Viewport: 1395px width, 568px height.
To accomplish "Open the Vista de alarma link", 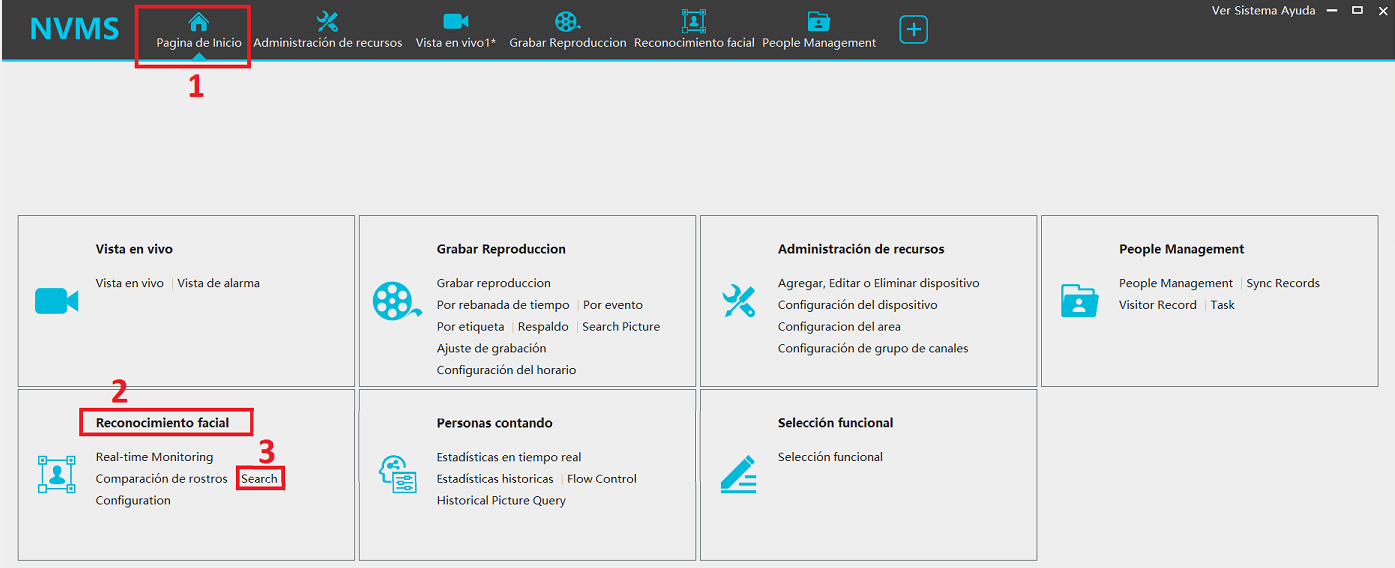I will coord(218,283).
